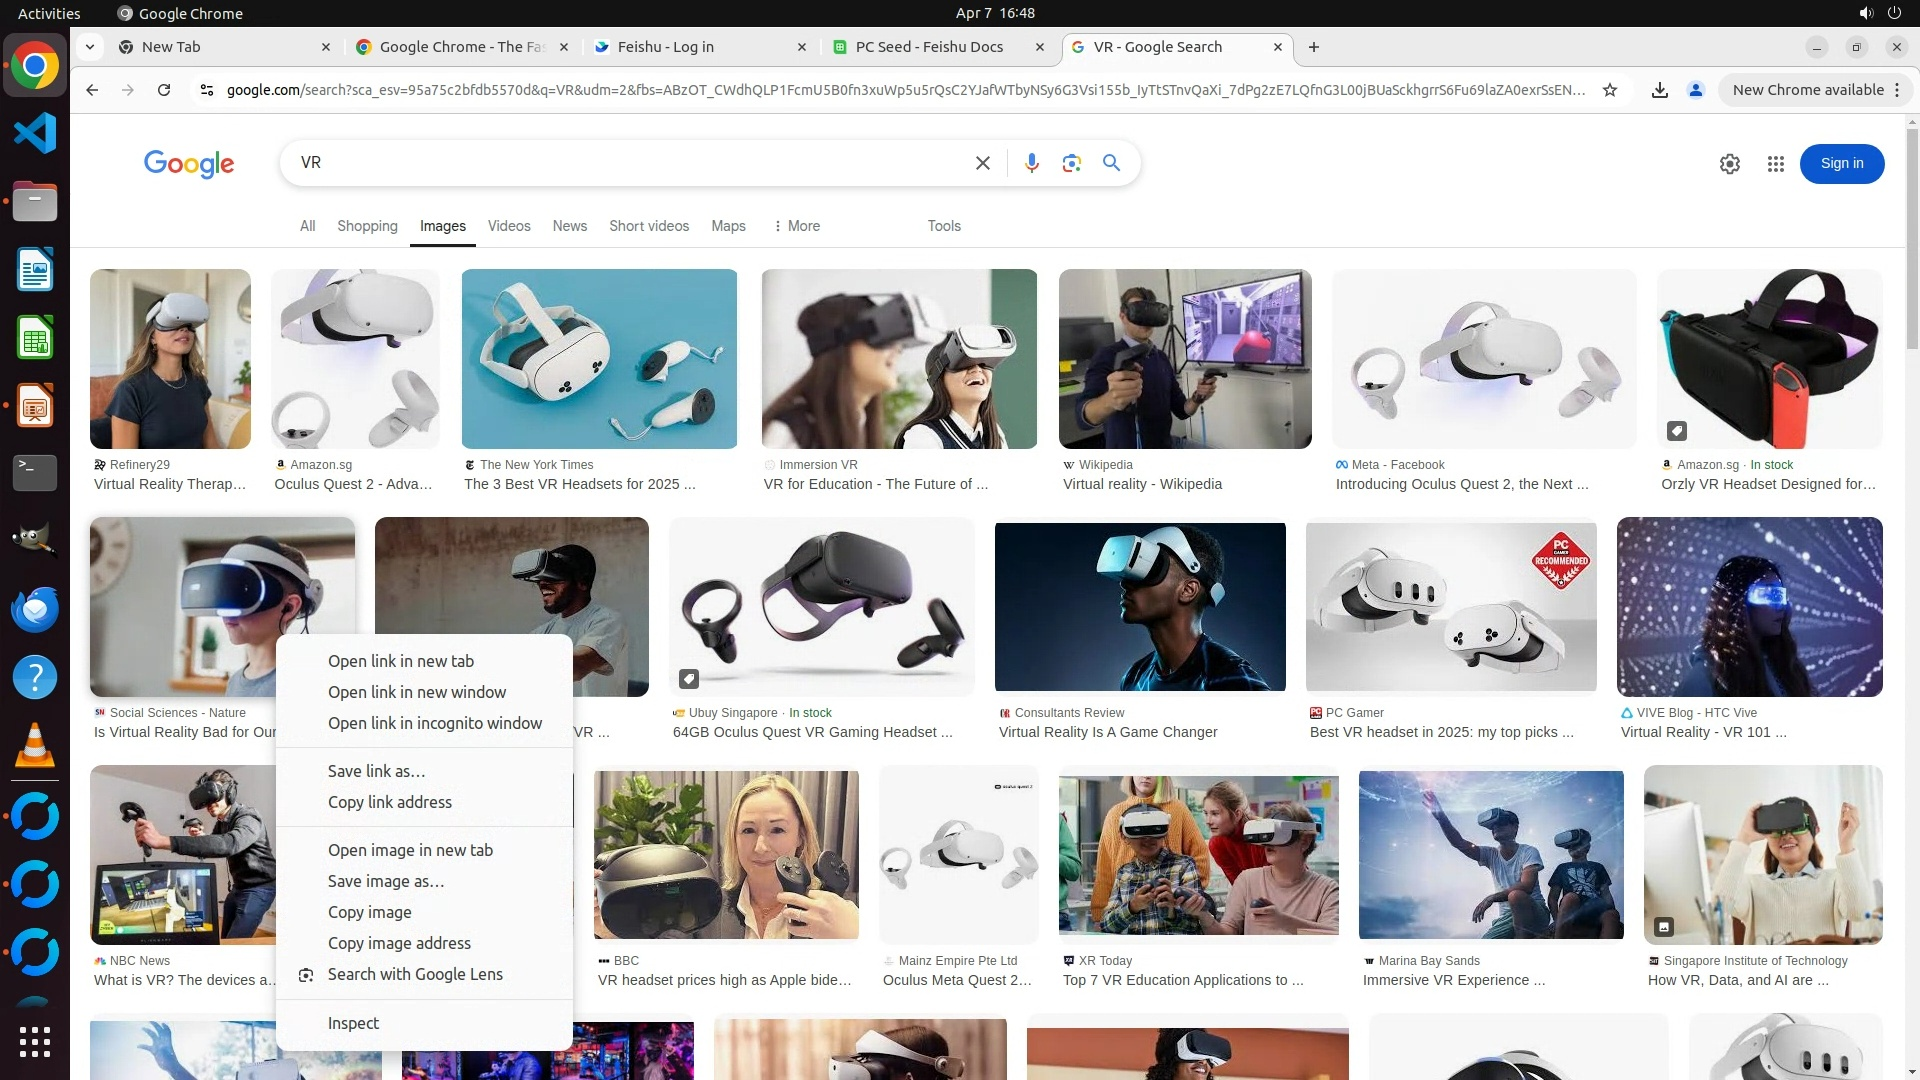Bookmark this page with star icon
Screen dimensions: 1920x1080
pos(1610,90)
